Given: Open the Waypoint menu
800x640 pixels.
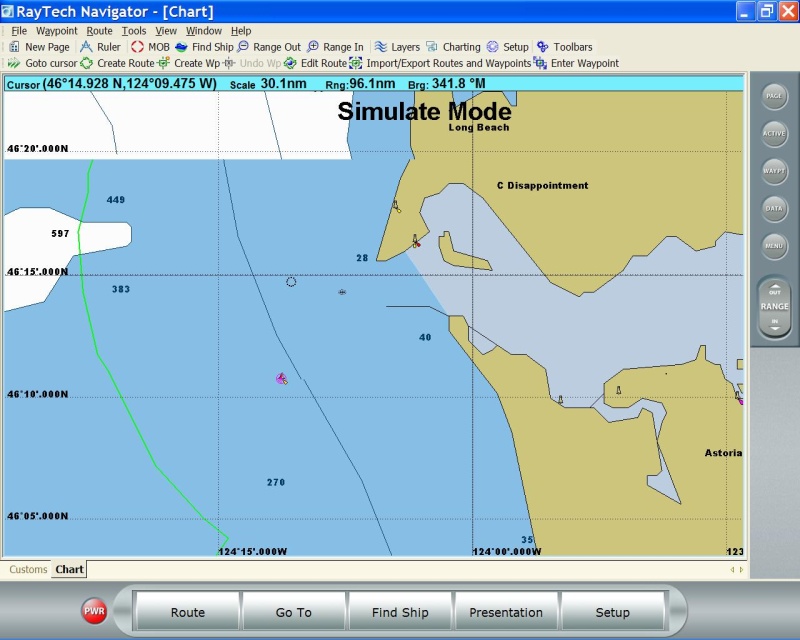Looking at the screenshot, I should click(x=56, y=31).
